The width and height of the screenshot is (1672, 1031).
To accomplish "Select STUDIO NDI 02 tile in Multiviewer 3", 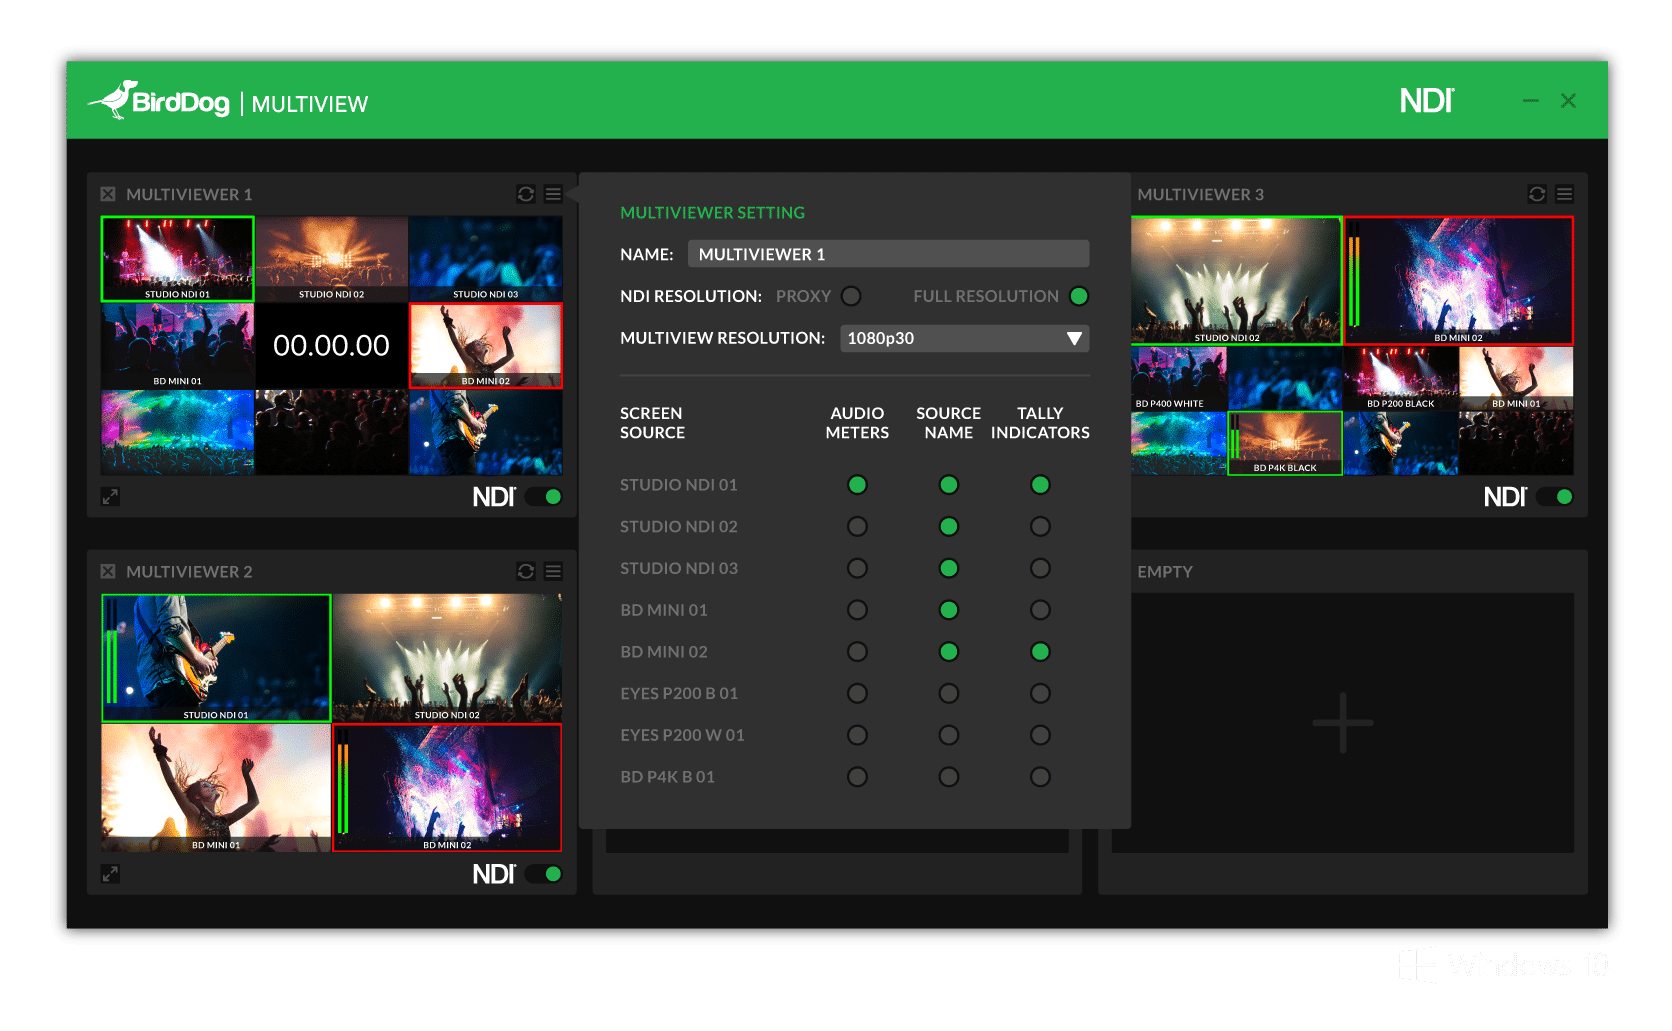I will click(x=1237, y=281).
